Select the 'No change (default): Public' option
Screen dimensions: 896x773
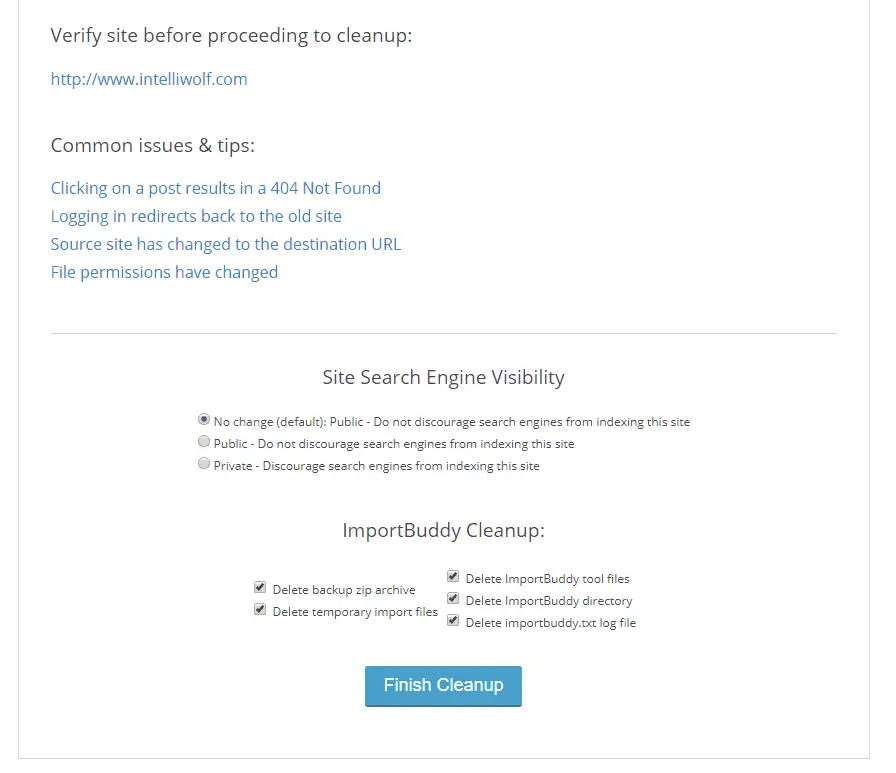[204, 419]
